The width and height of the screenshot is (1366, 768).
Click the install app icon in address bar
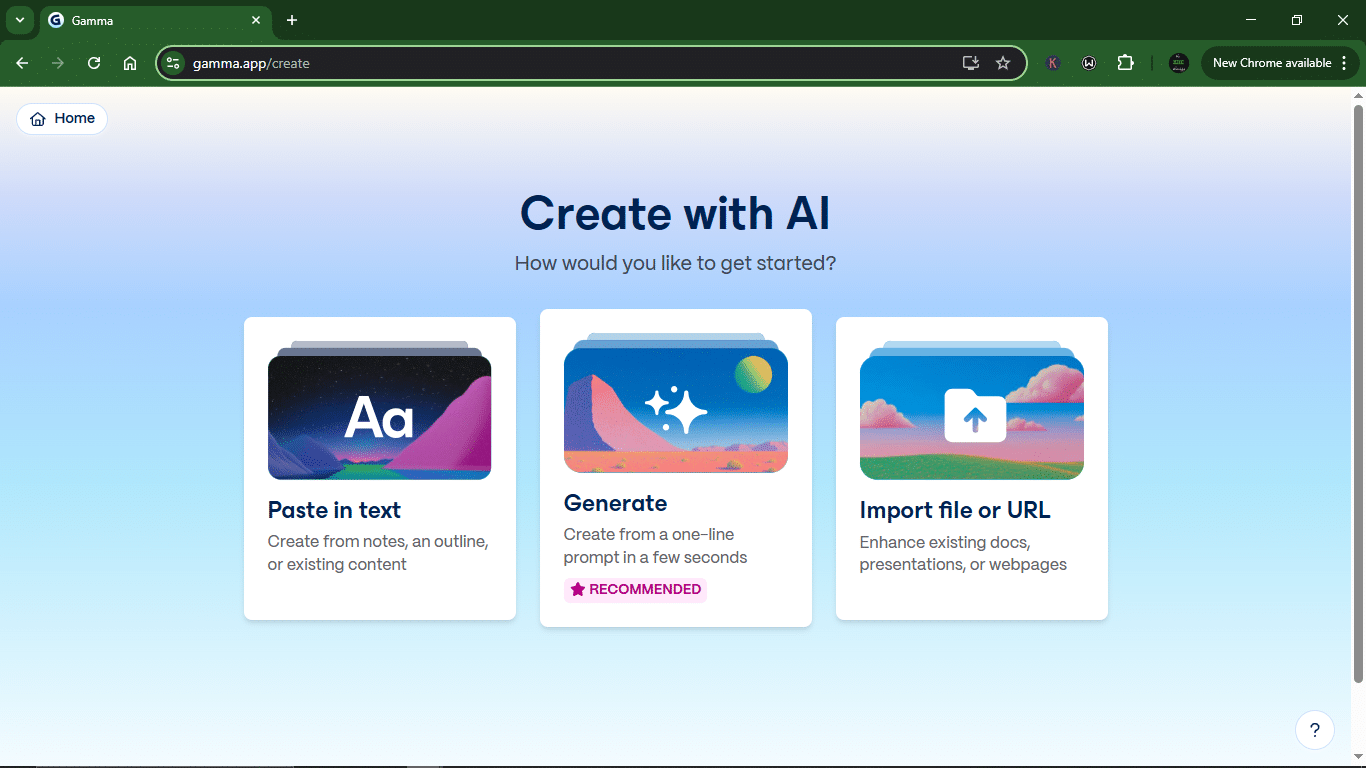point(970,63)
